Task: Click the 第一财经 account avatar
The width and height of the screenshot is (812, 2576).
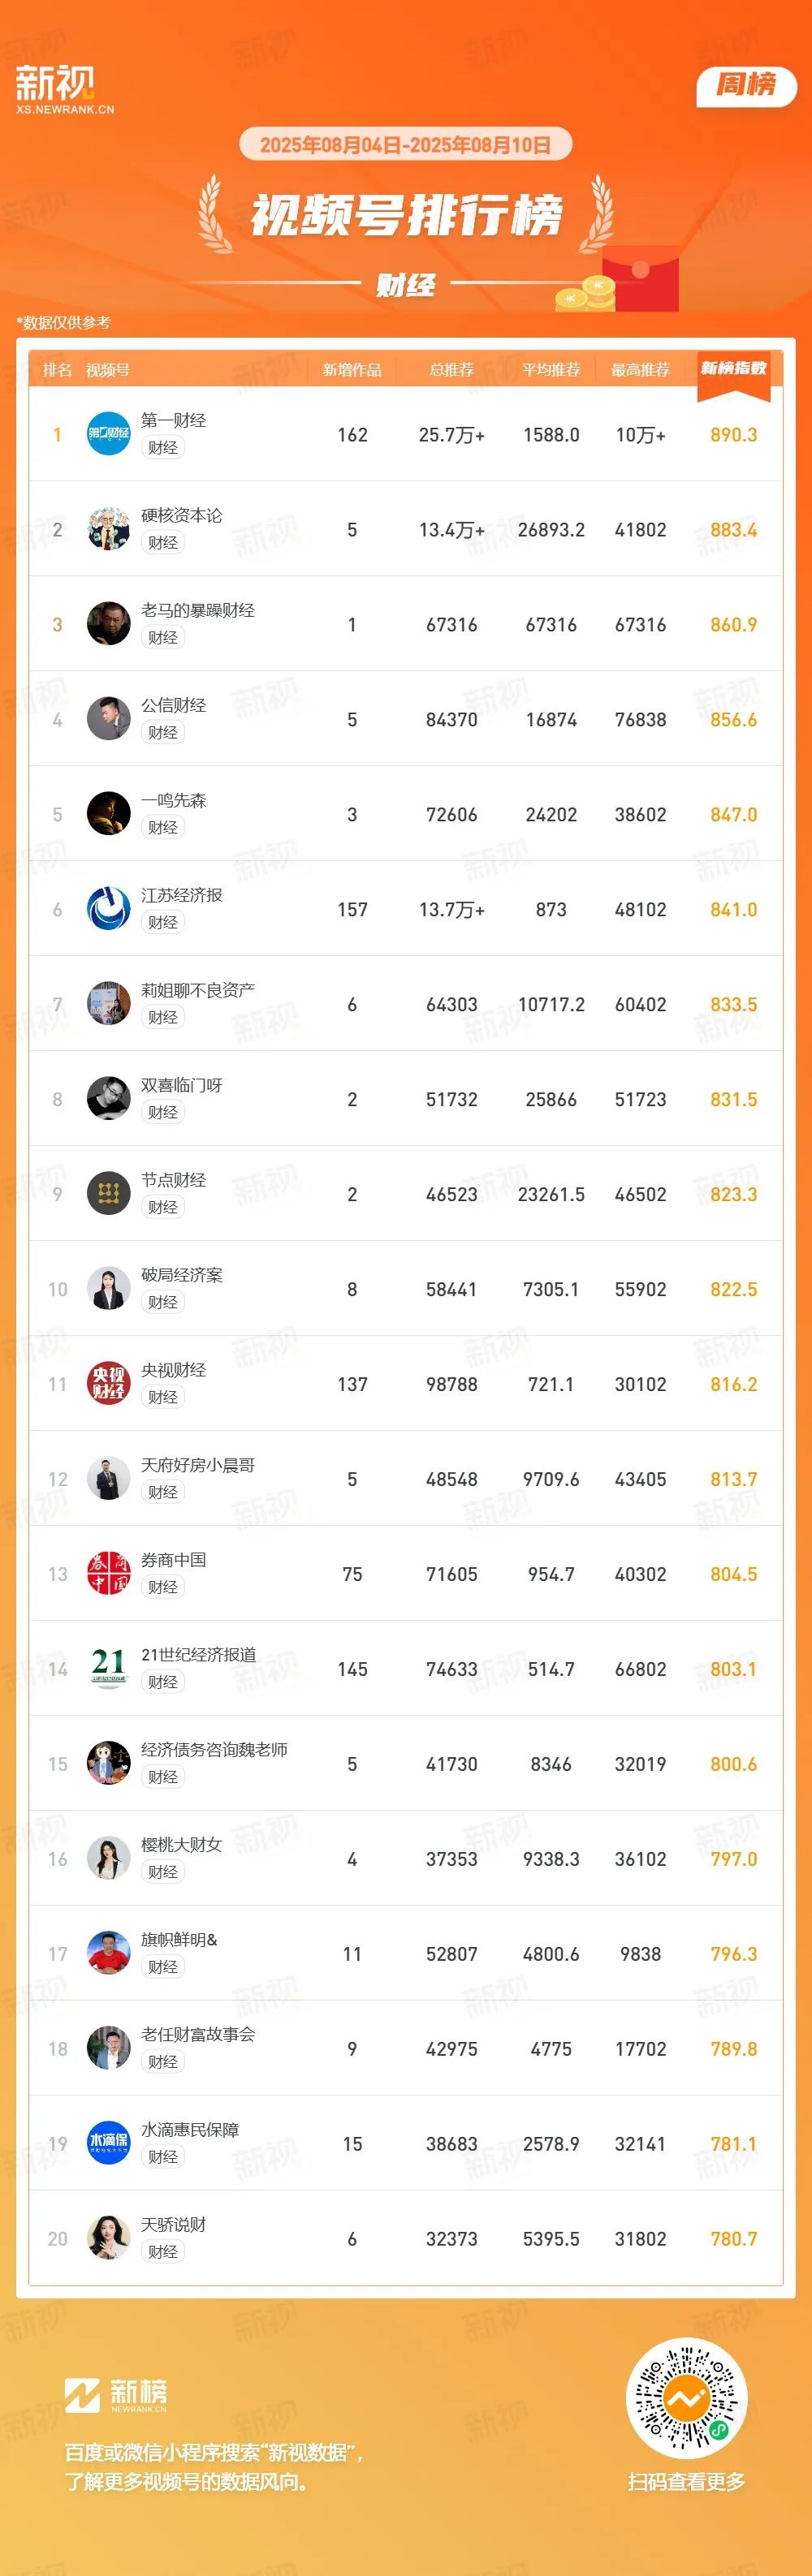Action: (109, 434)
